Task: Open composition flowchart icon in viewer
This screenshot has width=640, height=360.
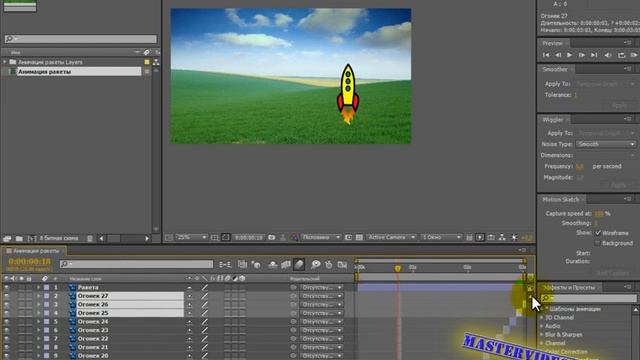Action: 502,237
